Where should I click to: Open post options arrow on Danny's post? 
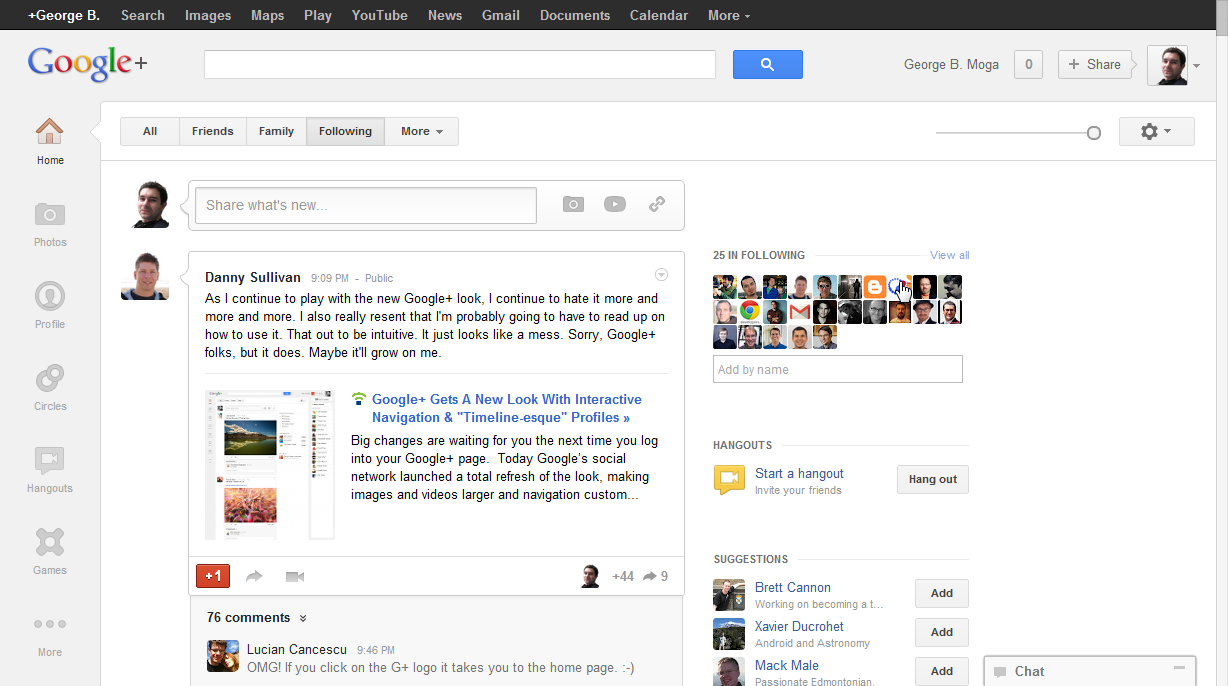[x=661, y=275]
